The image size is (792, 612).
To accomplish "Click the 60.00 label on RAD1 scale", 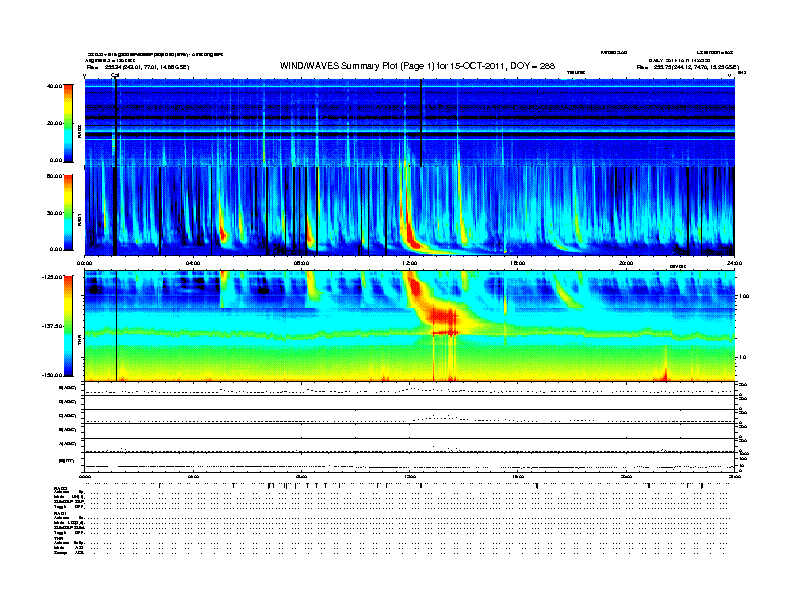I will 54,176.
